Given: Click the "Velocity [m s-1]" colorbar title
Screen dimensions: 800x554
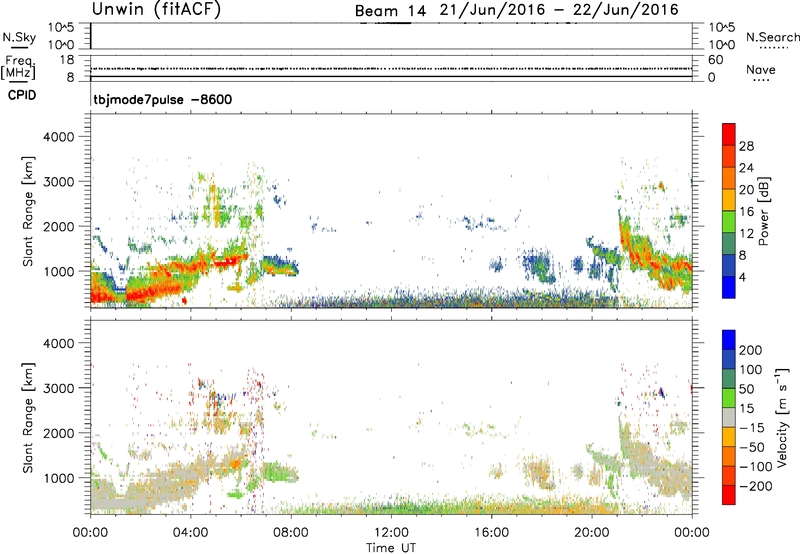Looking at the screenshot, I should tap(782, 417).
